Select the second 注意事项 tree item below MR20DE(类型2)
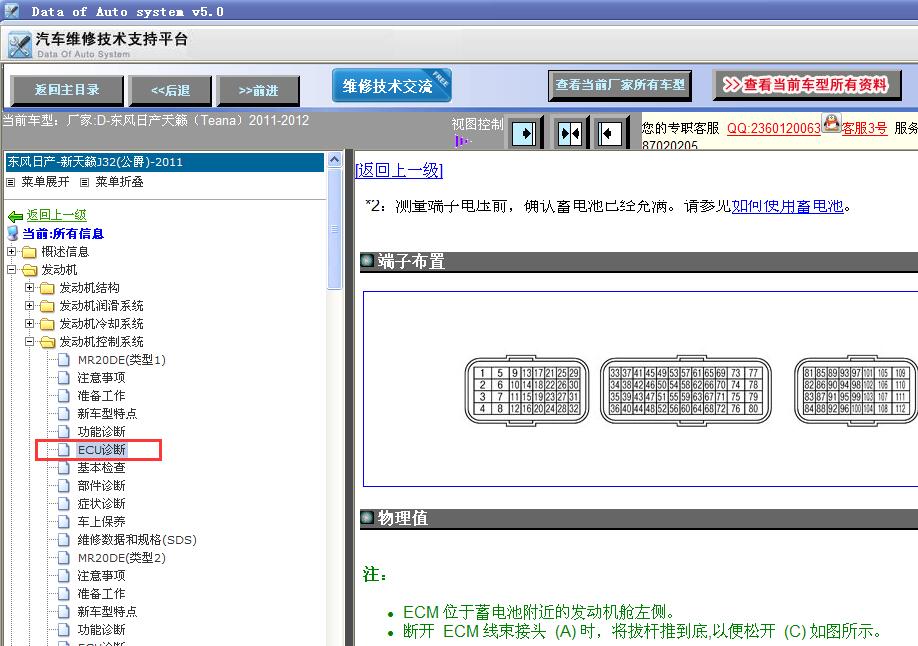 101,576
